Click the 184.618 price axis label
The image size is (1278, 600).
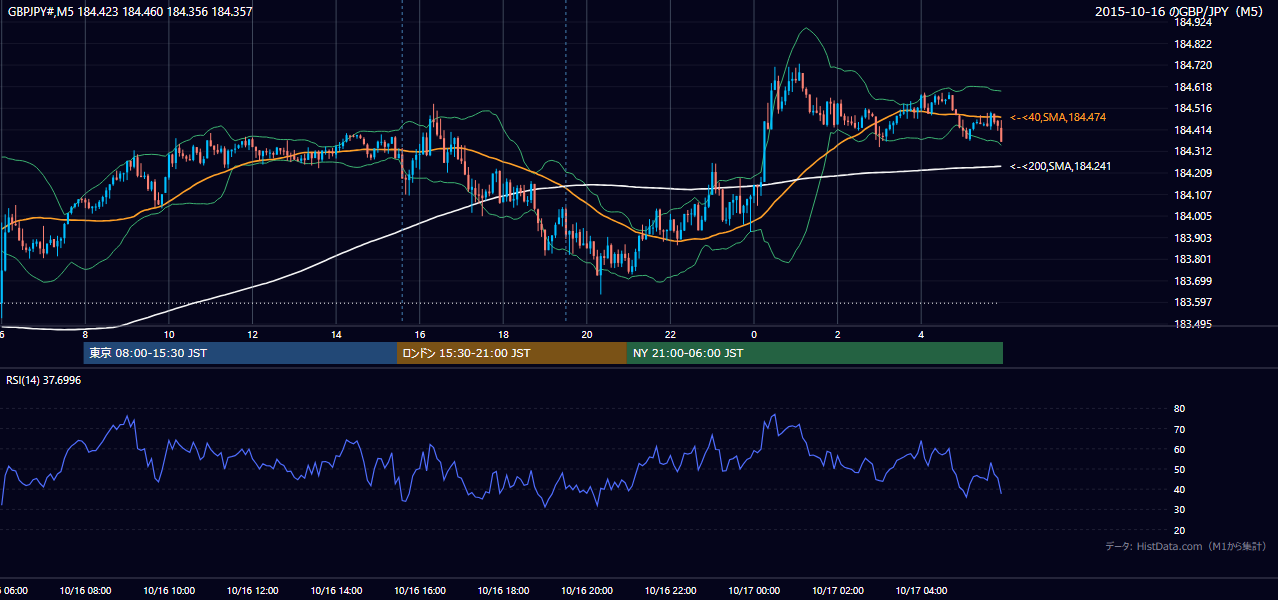pos(1193,87)
